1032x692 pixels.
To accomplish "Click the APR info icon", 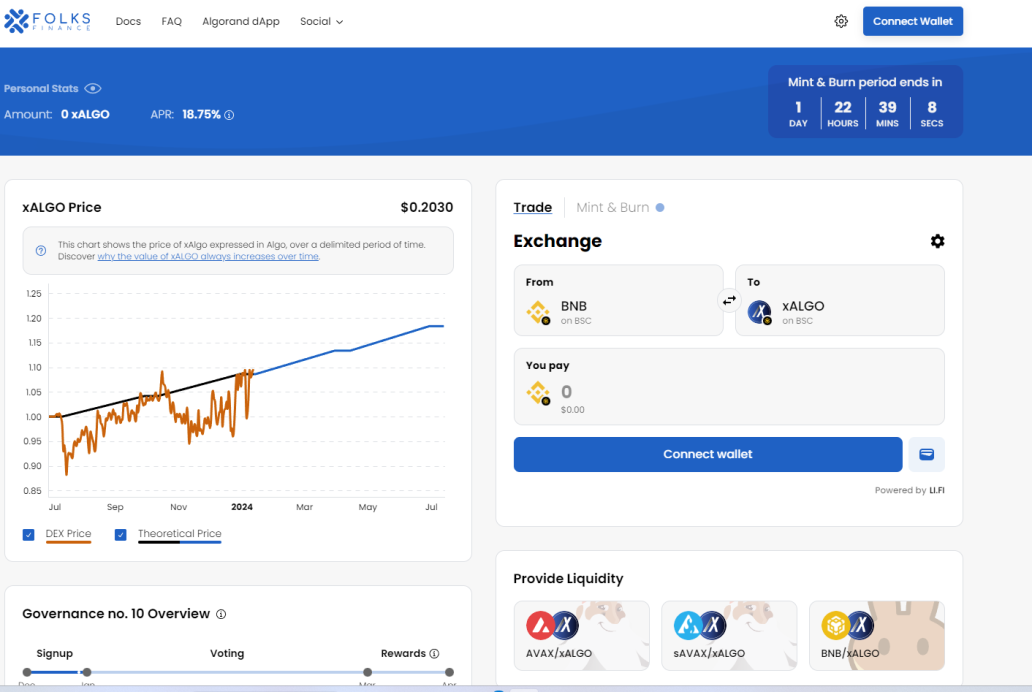I will 229,115.
